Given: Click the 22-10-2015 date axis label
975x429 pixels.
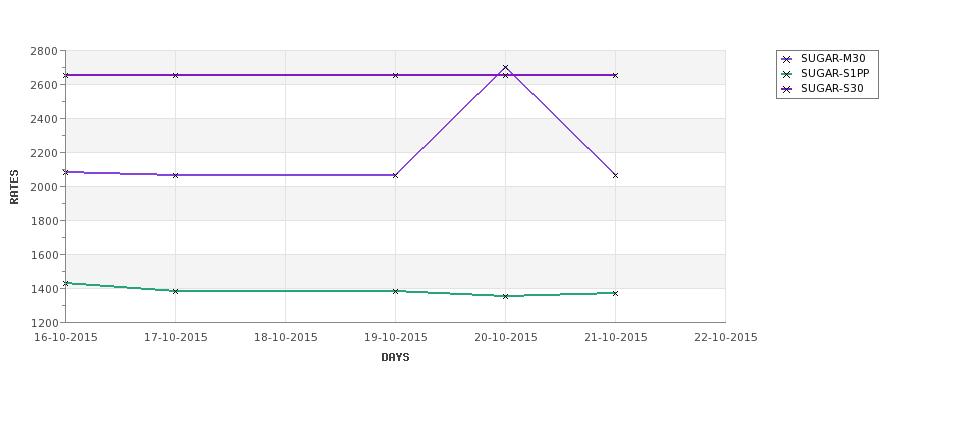Looking at the screenshot, I should pos(726,338).
